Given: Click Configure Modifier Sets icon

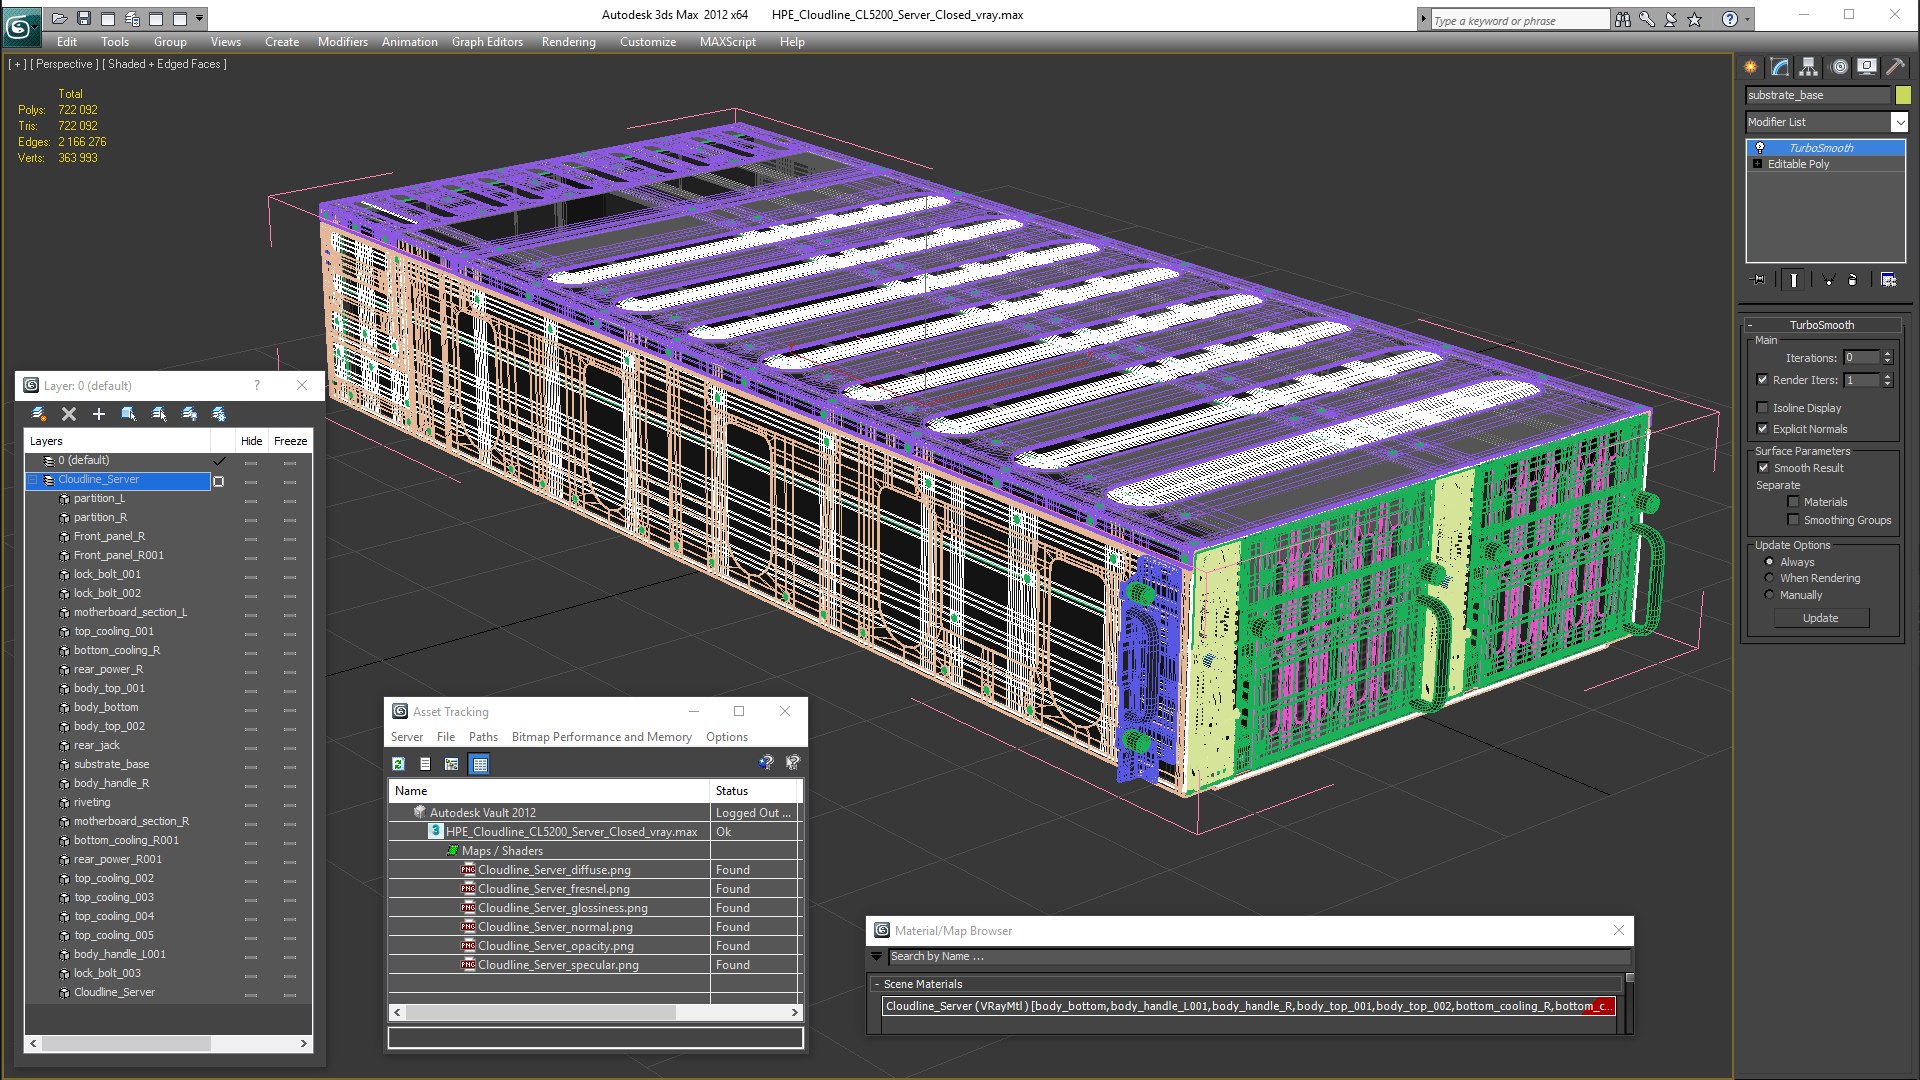Looking at the screenshot, I should click(x=1888, y=280).
